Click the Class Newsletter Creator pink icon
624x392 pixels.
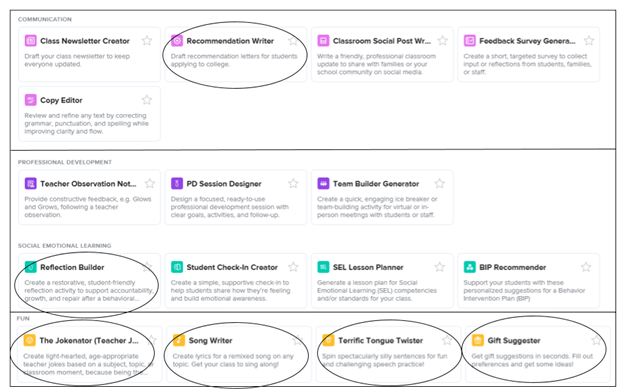[30, 41]
